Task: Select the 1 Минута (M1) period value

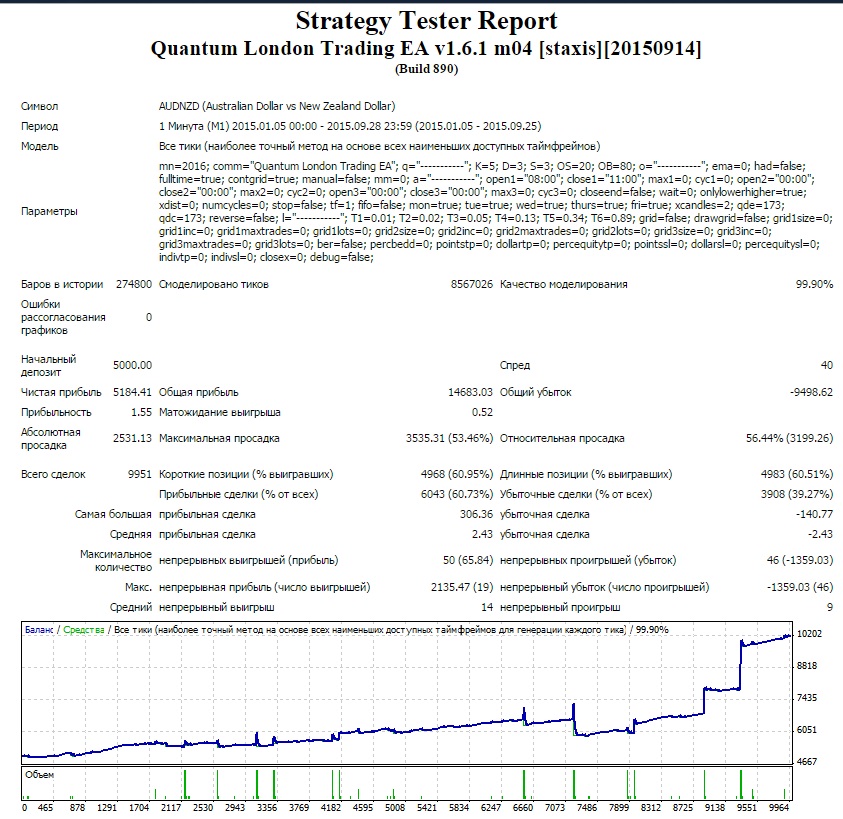Action: (x=350, y=126)
